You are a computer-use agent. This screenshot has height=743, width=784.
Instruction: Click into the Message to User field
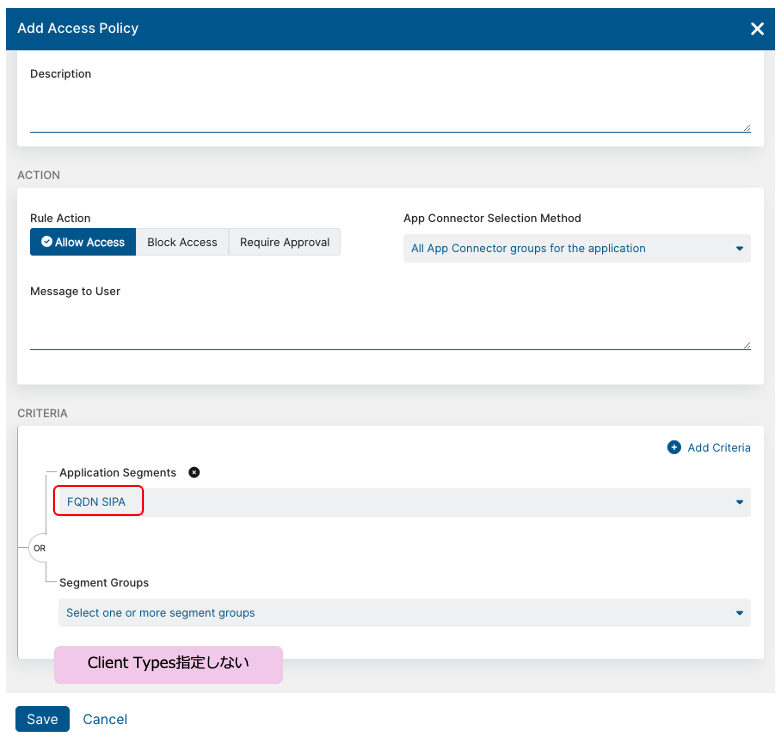[x=390, y=326]
